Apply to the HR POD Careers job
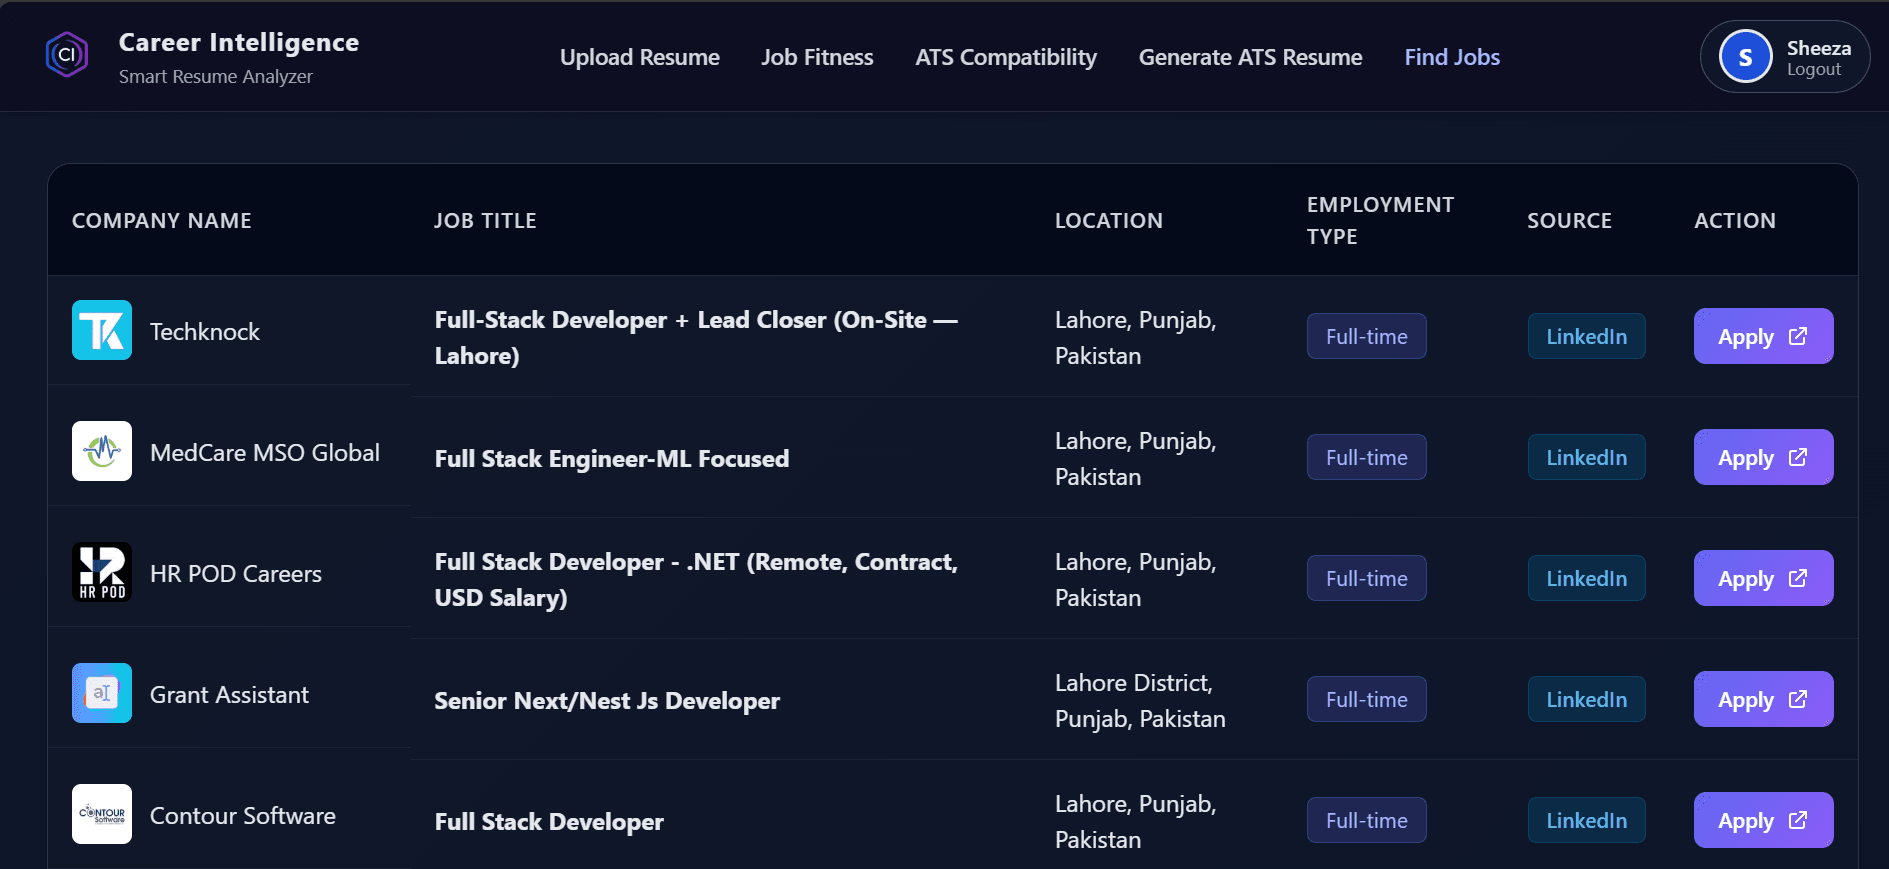The width and height of the screenshot is (1889, 869). pos(1763,578)
